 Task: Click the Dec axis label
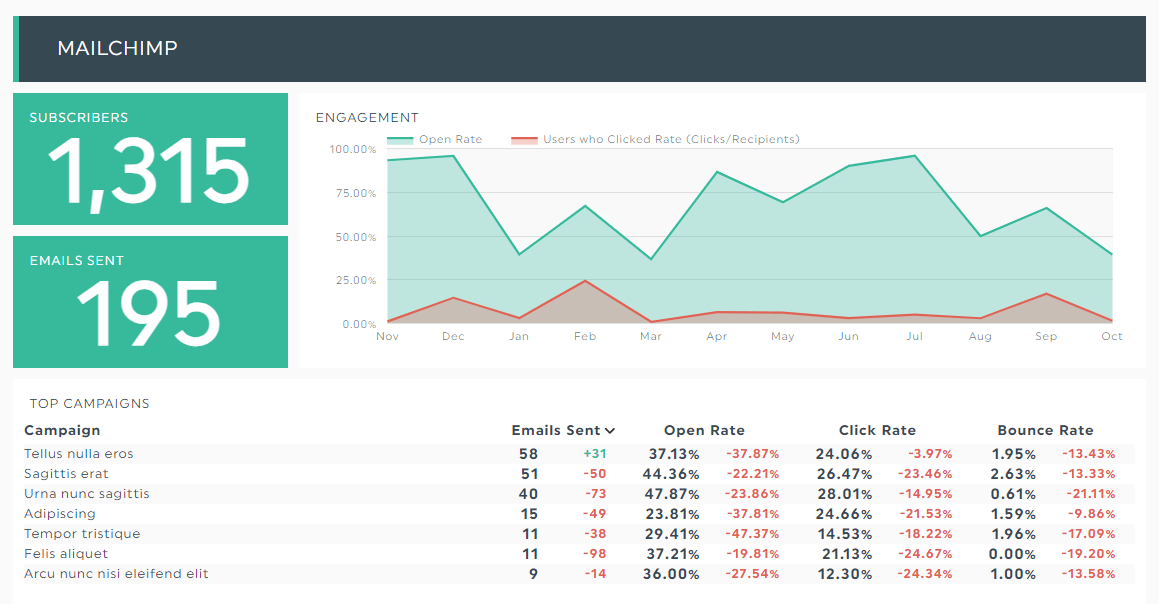pyautogui.click(x=453, y=336)
